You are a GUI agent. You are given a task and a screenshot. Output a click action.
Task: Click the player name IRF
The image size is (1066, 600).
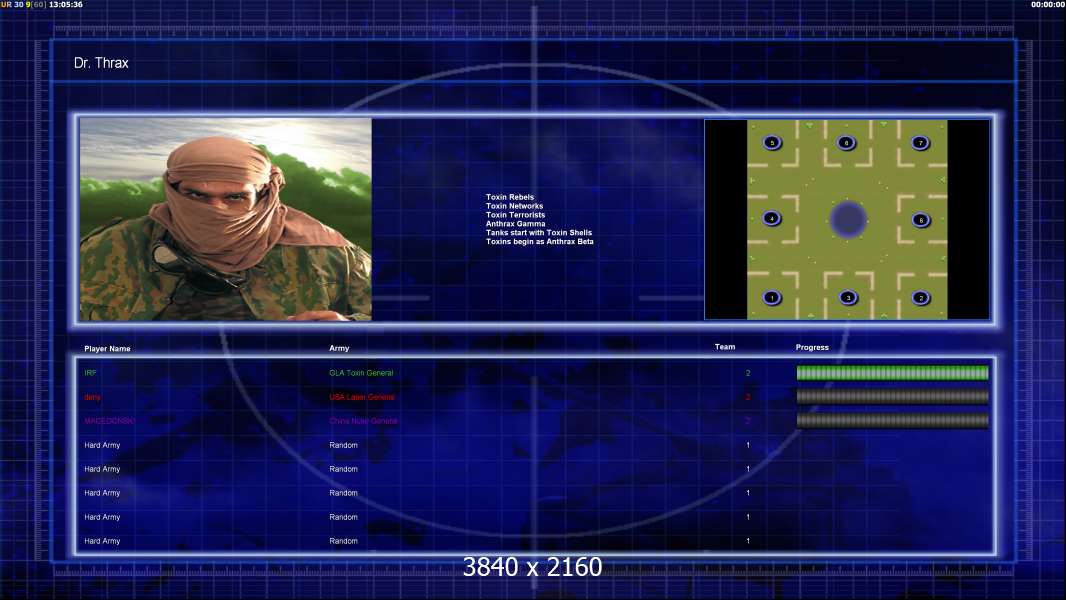point(90,373)
